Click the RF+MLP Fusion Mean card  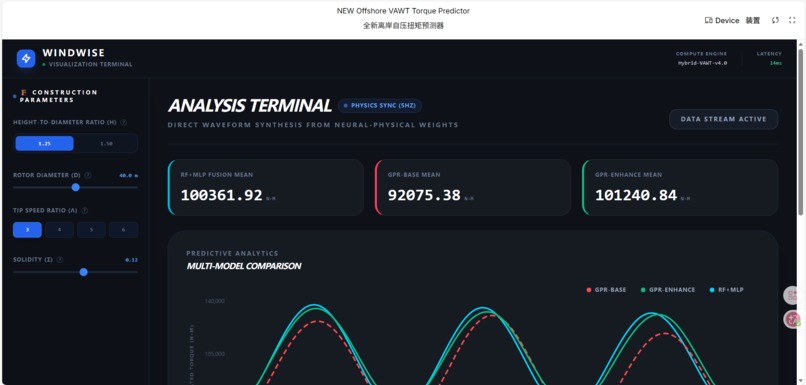[x=266, y=187]
